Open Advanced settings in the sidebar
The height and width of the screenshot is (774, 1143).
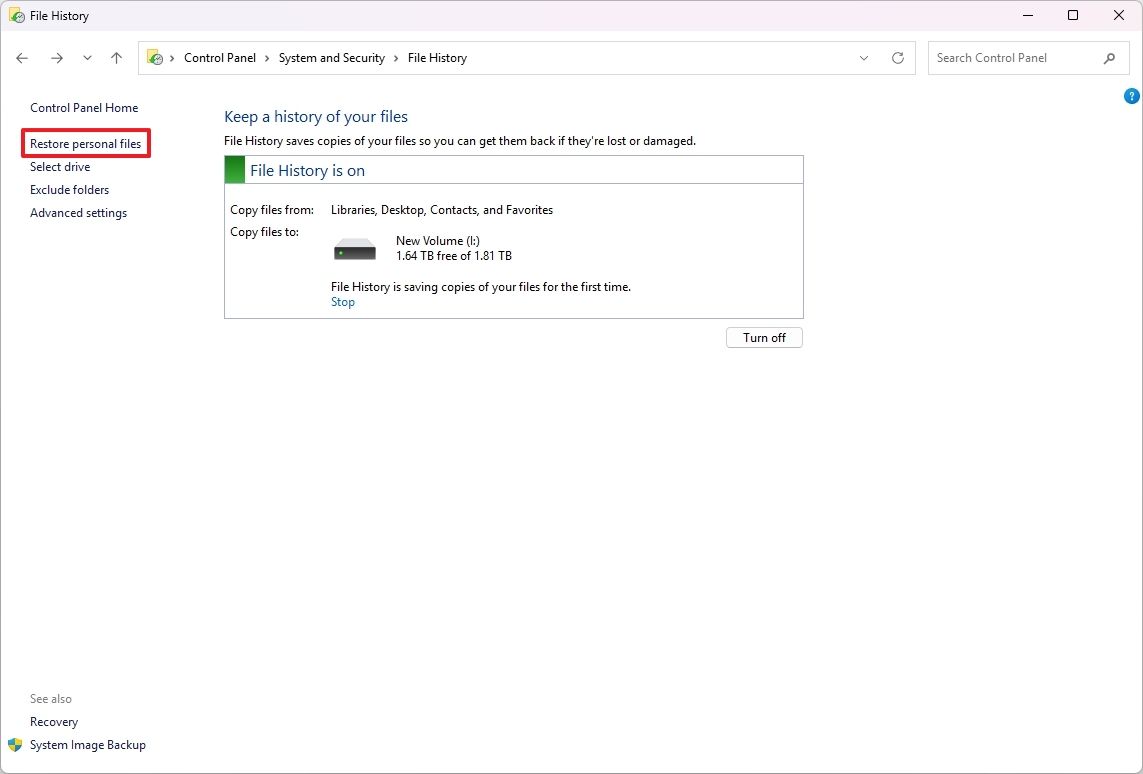78,212
